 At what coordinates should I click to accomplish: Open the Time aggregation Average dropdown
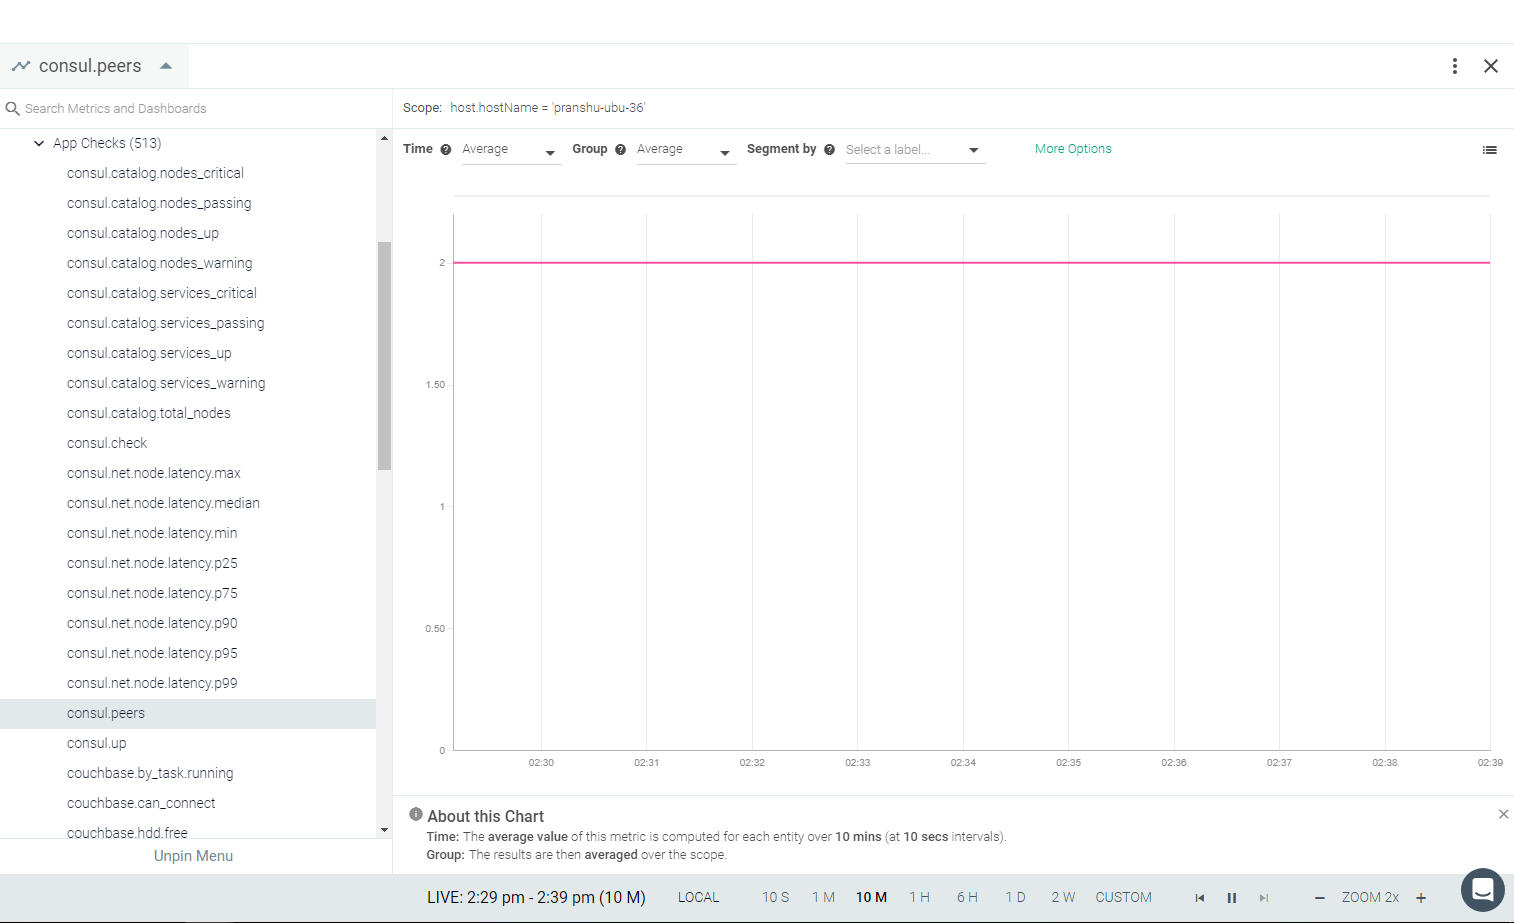(x=511, y=150)
